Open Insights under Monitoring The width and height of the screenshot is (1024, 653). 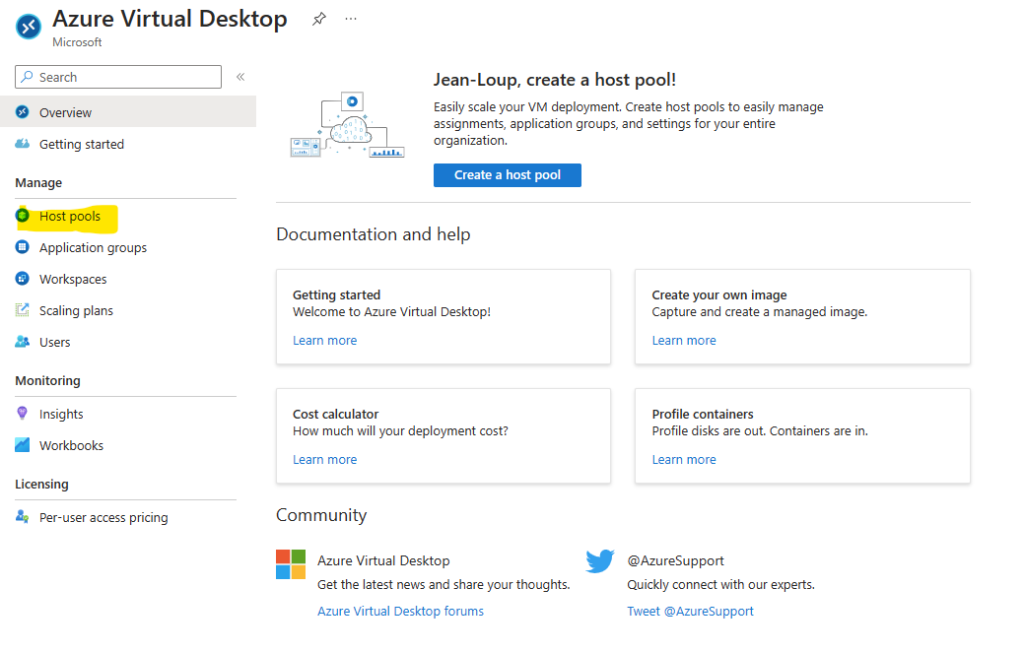click(61, 414)
